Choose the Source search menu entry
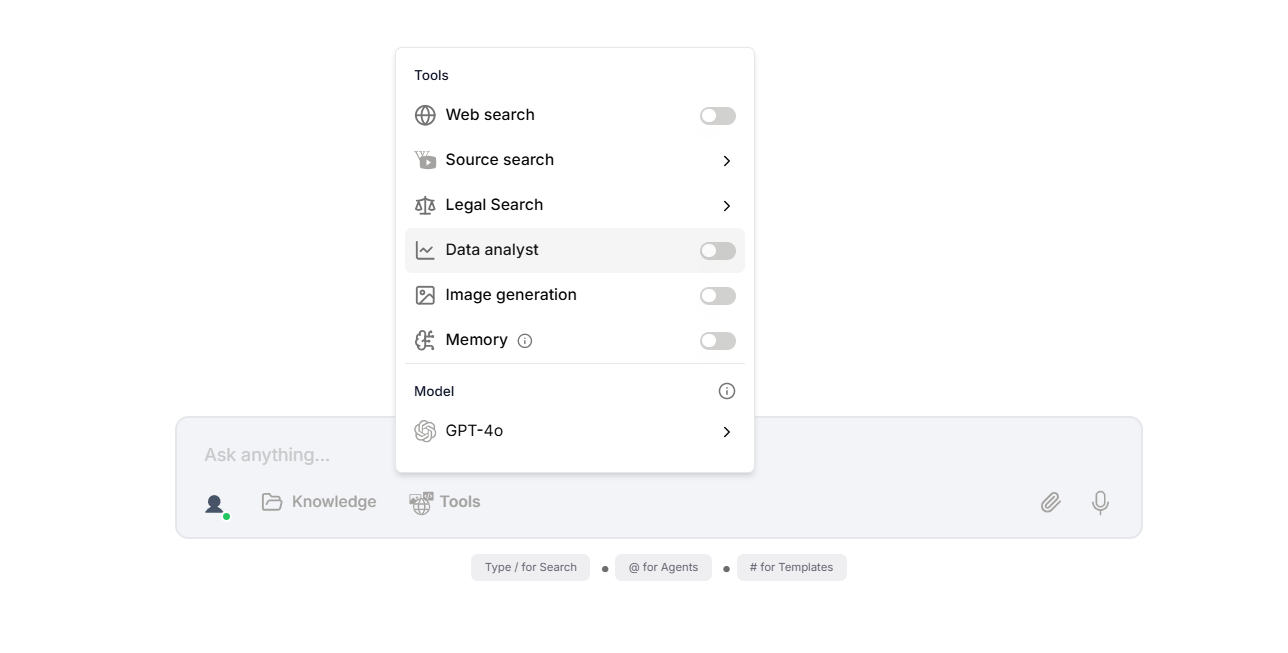Screen dimensions: 1288x653 point(575,160)
